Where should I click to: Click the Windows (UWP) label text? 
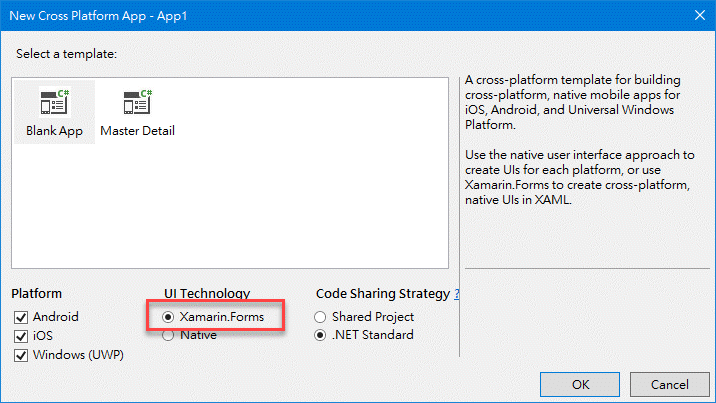(x=78, y=355)
